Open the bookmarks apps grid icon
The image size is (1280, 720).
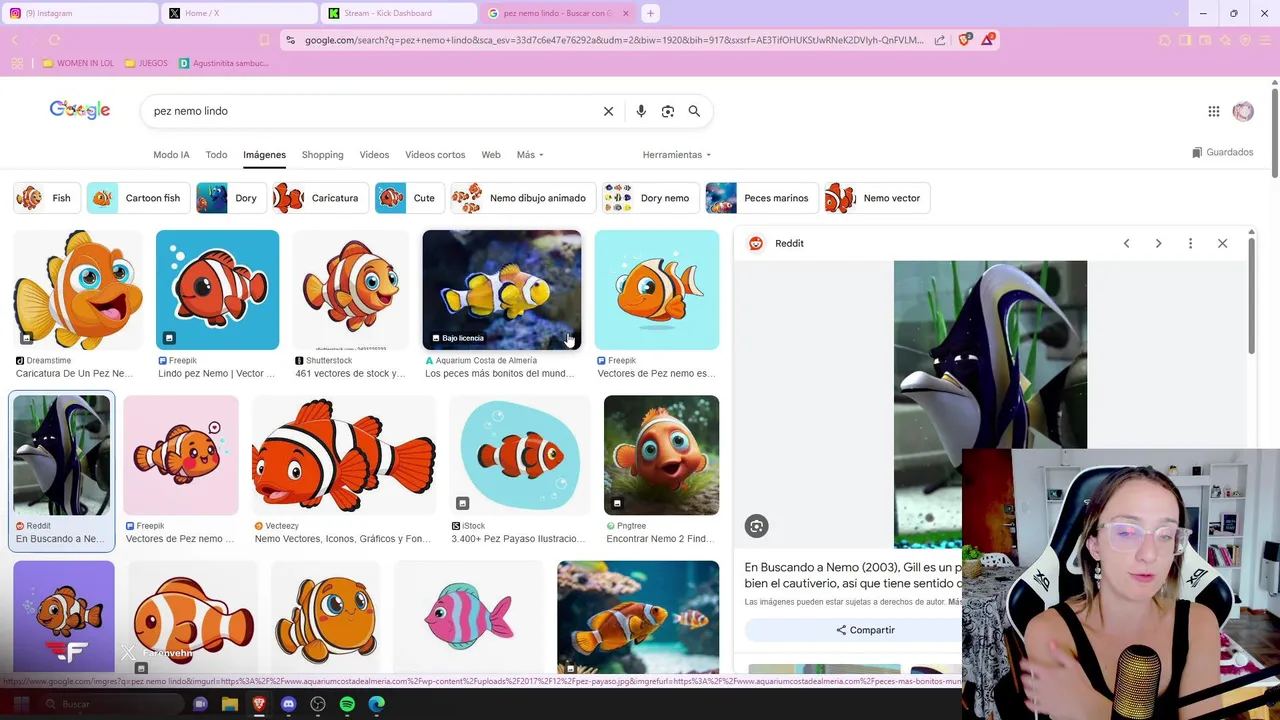pyautogui.click(x=17, y=63)
